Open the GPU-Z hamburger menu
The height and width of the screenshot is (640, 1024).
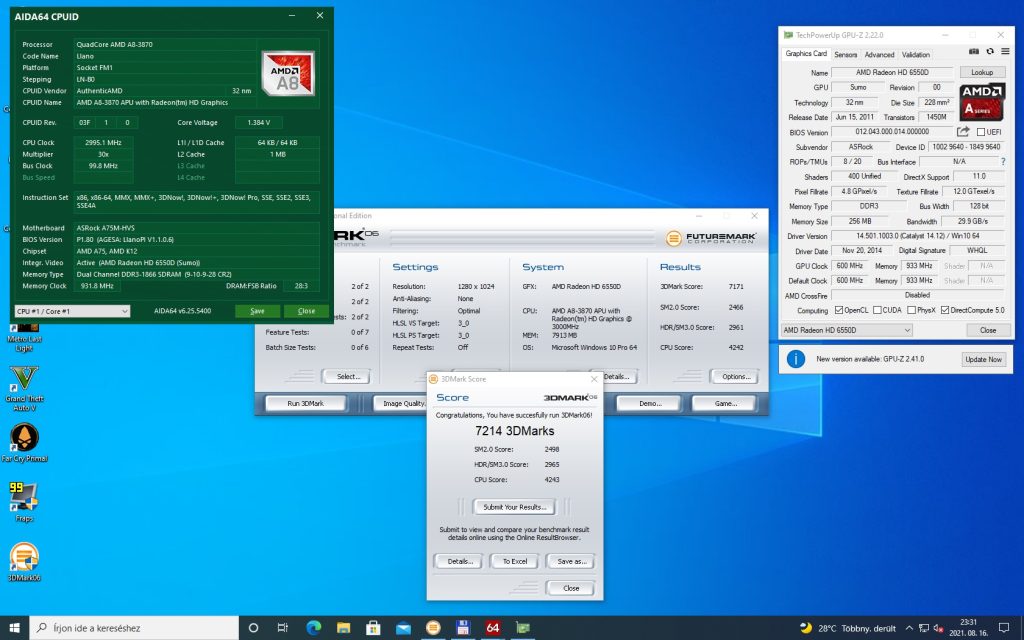click(x=1006, y=51)
